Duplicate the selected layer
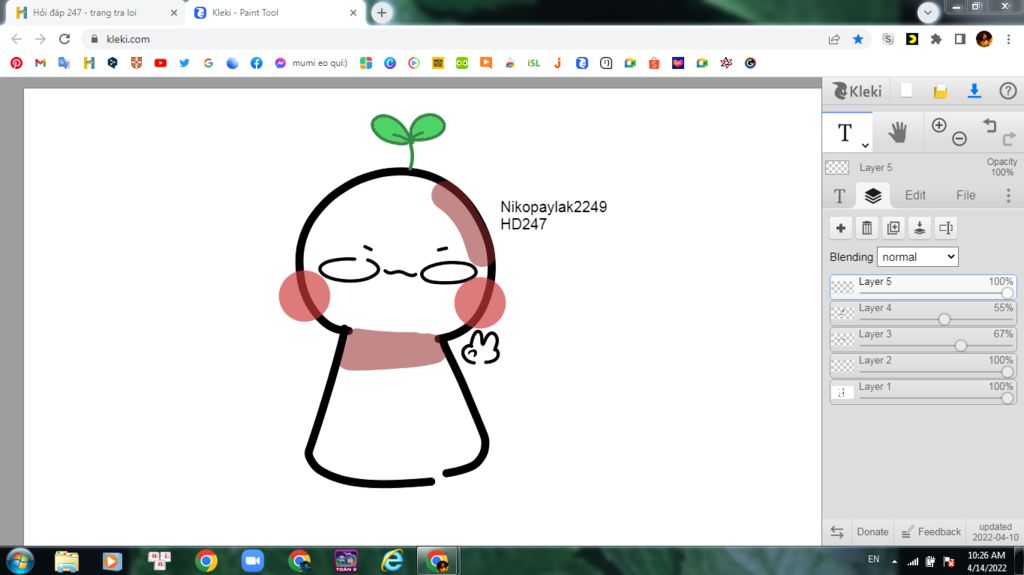 tap(893, 228)
